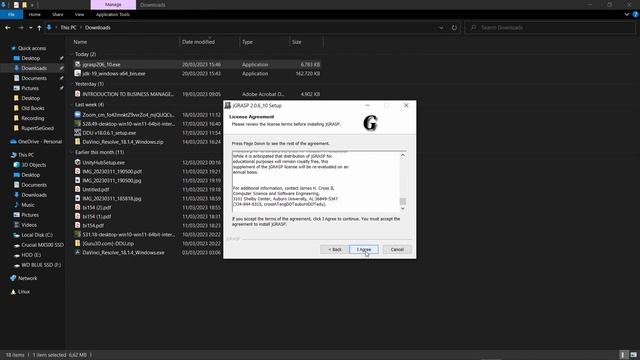Go back with the Back arrow
The image size is (640, 360).
[x=8, y=28]
